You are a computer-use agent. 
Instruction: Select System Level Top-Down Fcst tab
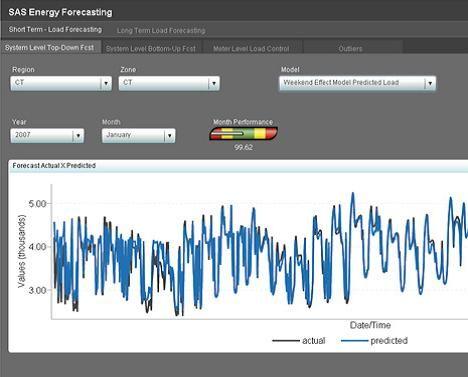pos(50,47)
